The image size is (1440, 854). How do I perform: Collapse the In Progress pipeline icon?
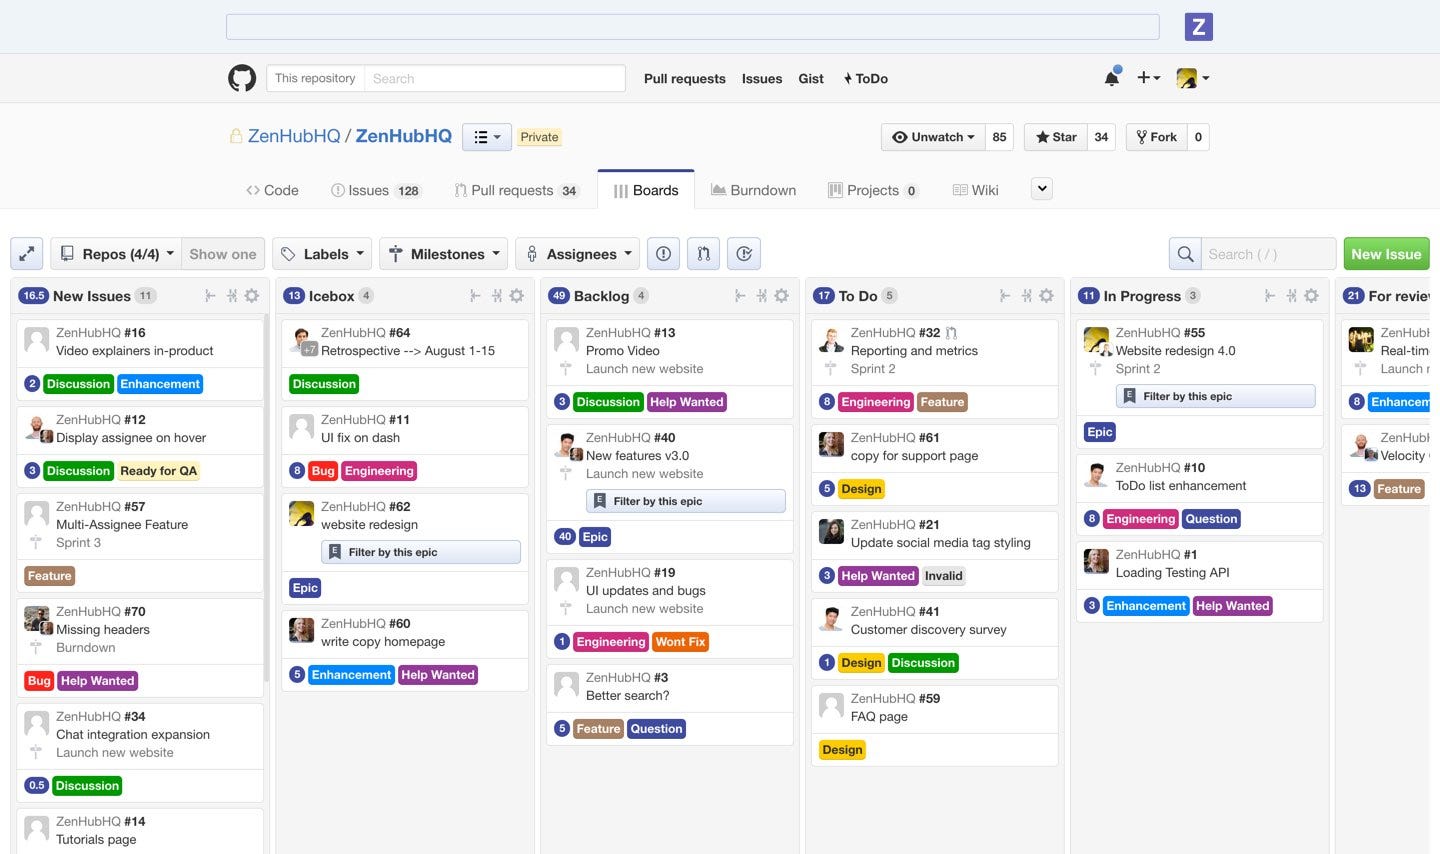pyautogui.click(x=1270, y=296)
